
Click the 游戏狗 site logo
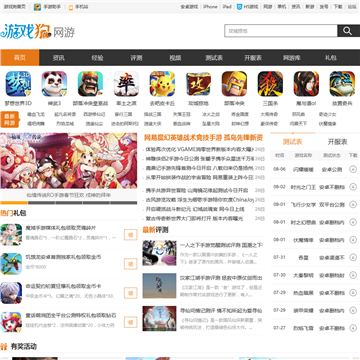[x=26, y=31]
